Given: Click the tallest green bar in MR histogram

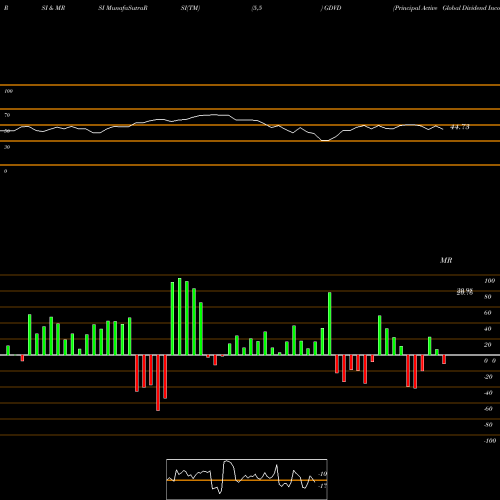Looking at the screenshot, I should click(179, 316).
